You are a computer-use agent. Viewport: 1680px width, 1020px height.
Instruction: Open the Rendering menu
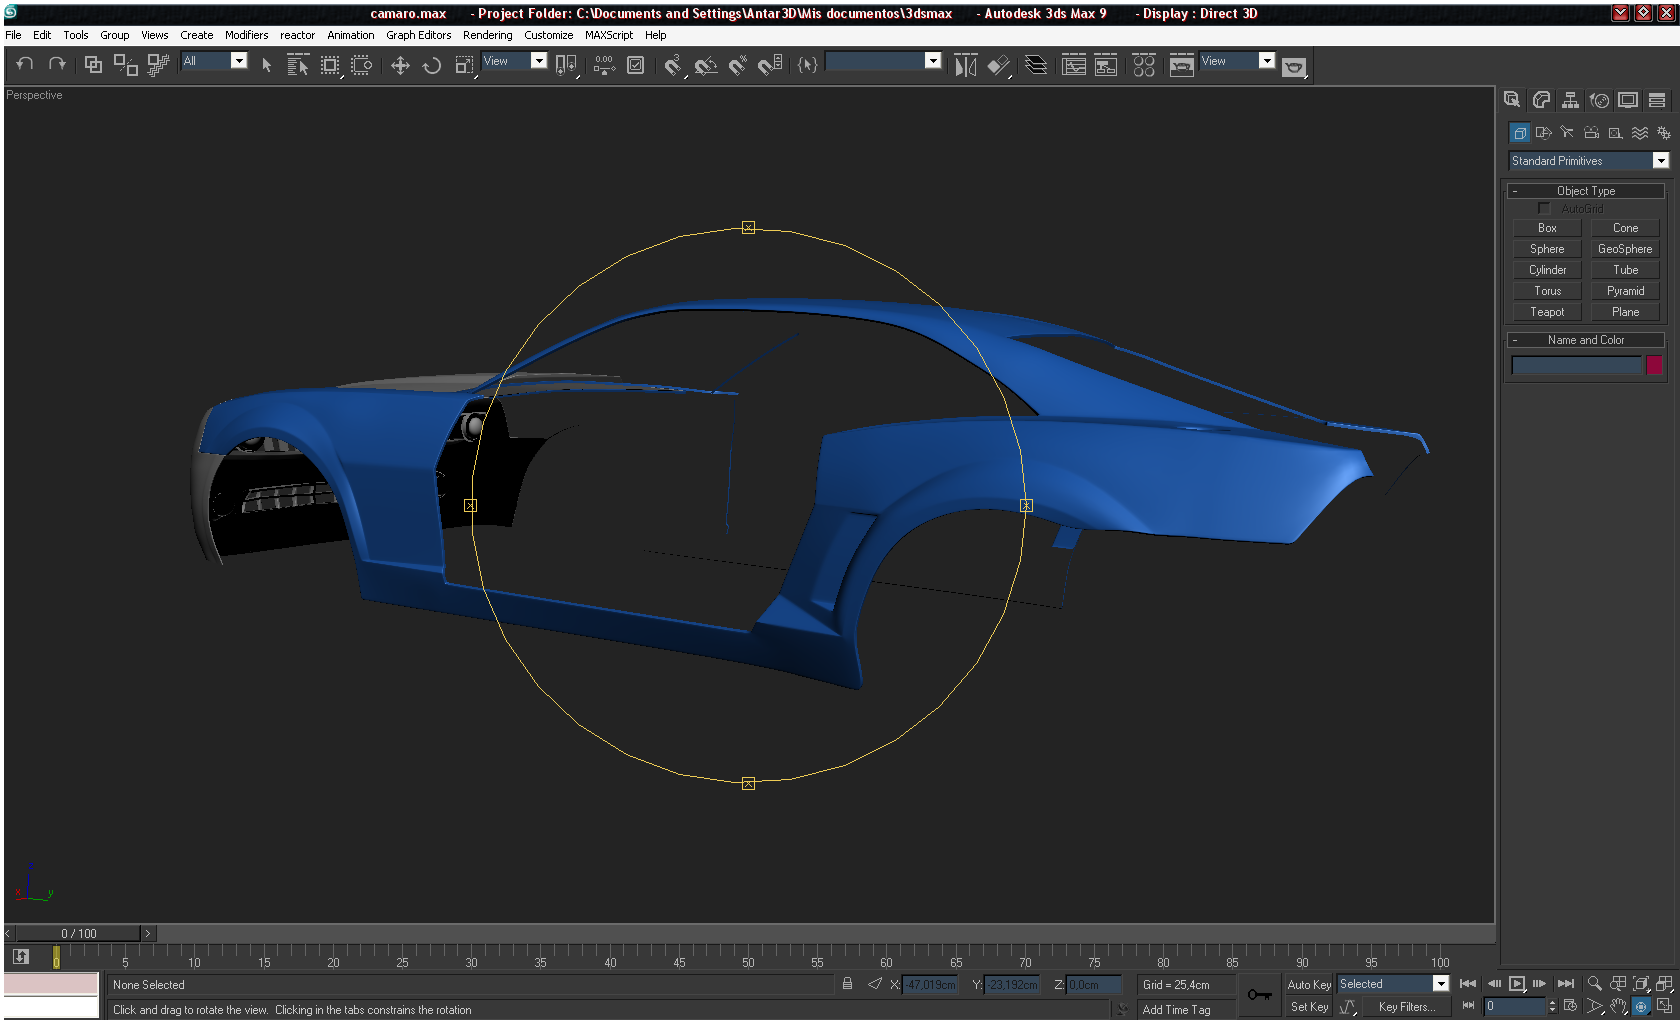[487, 35]
